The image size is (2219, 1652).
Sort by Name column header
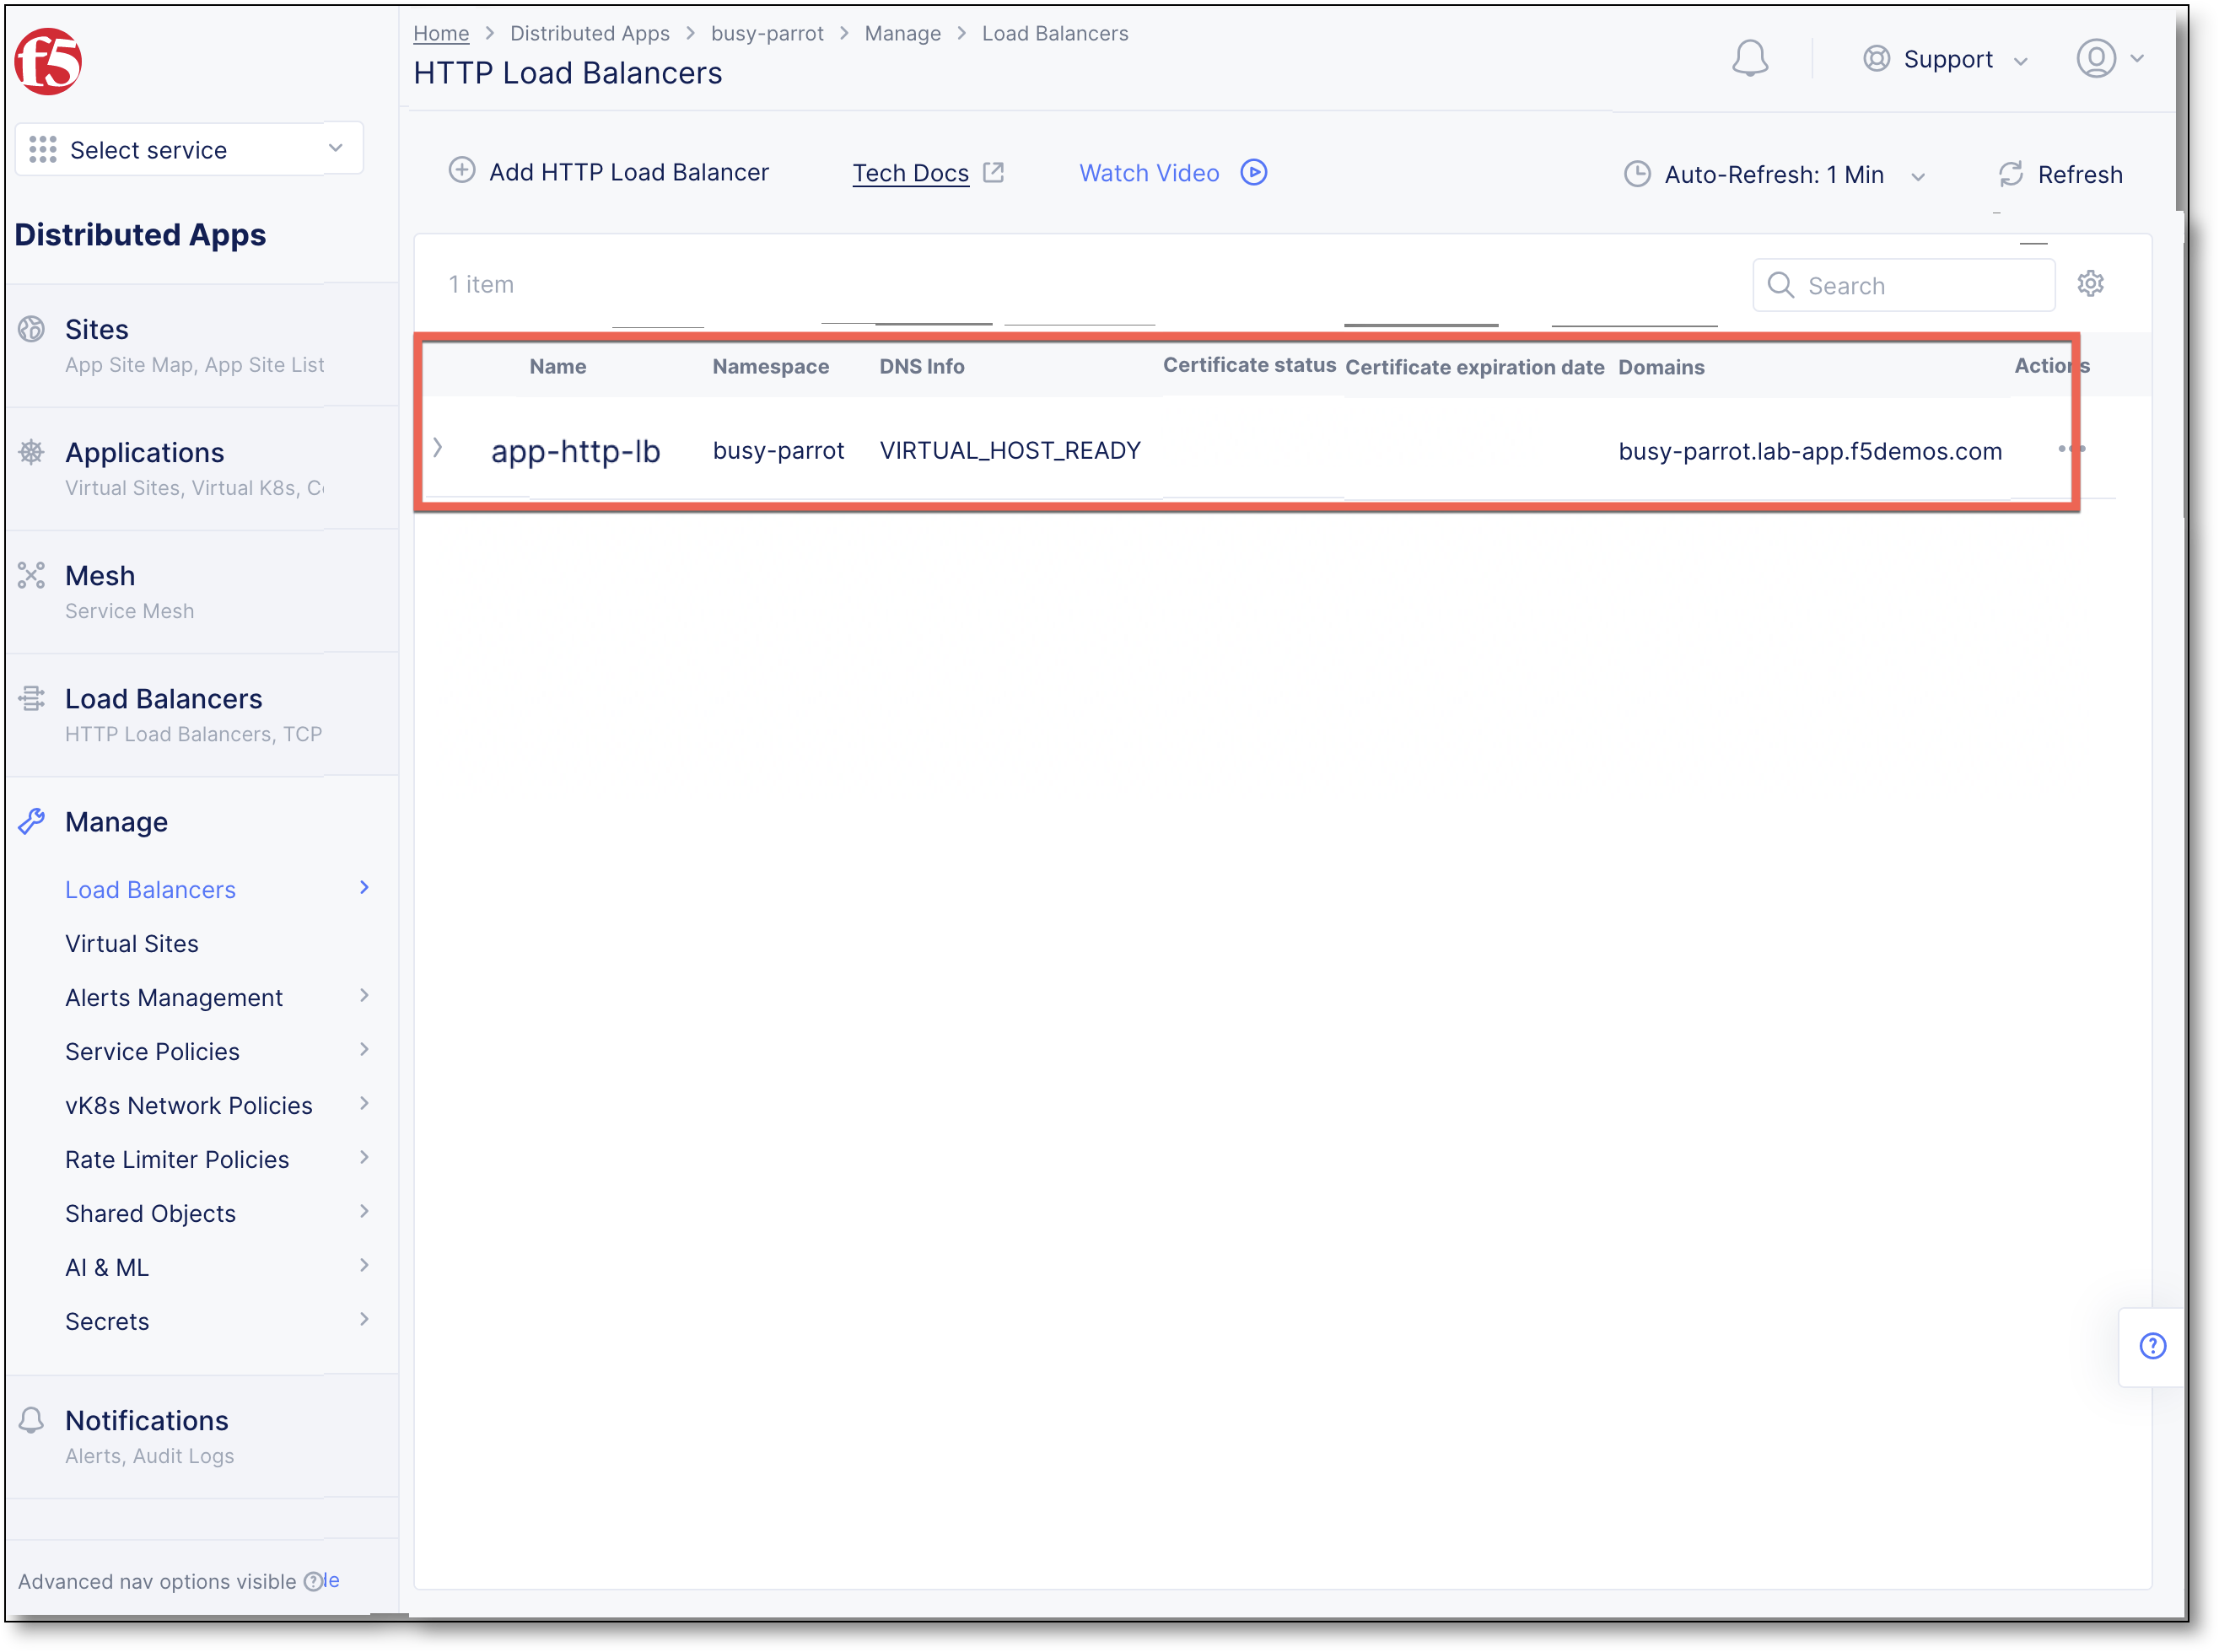click(558, 366)
